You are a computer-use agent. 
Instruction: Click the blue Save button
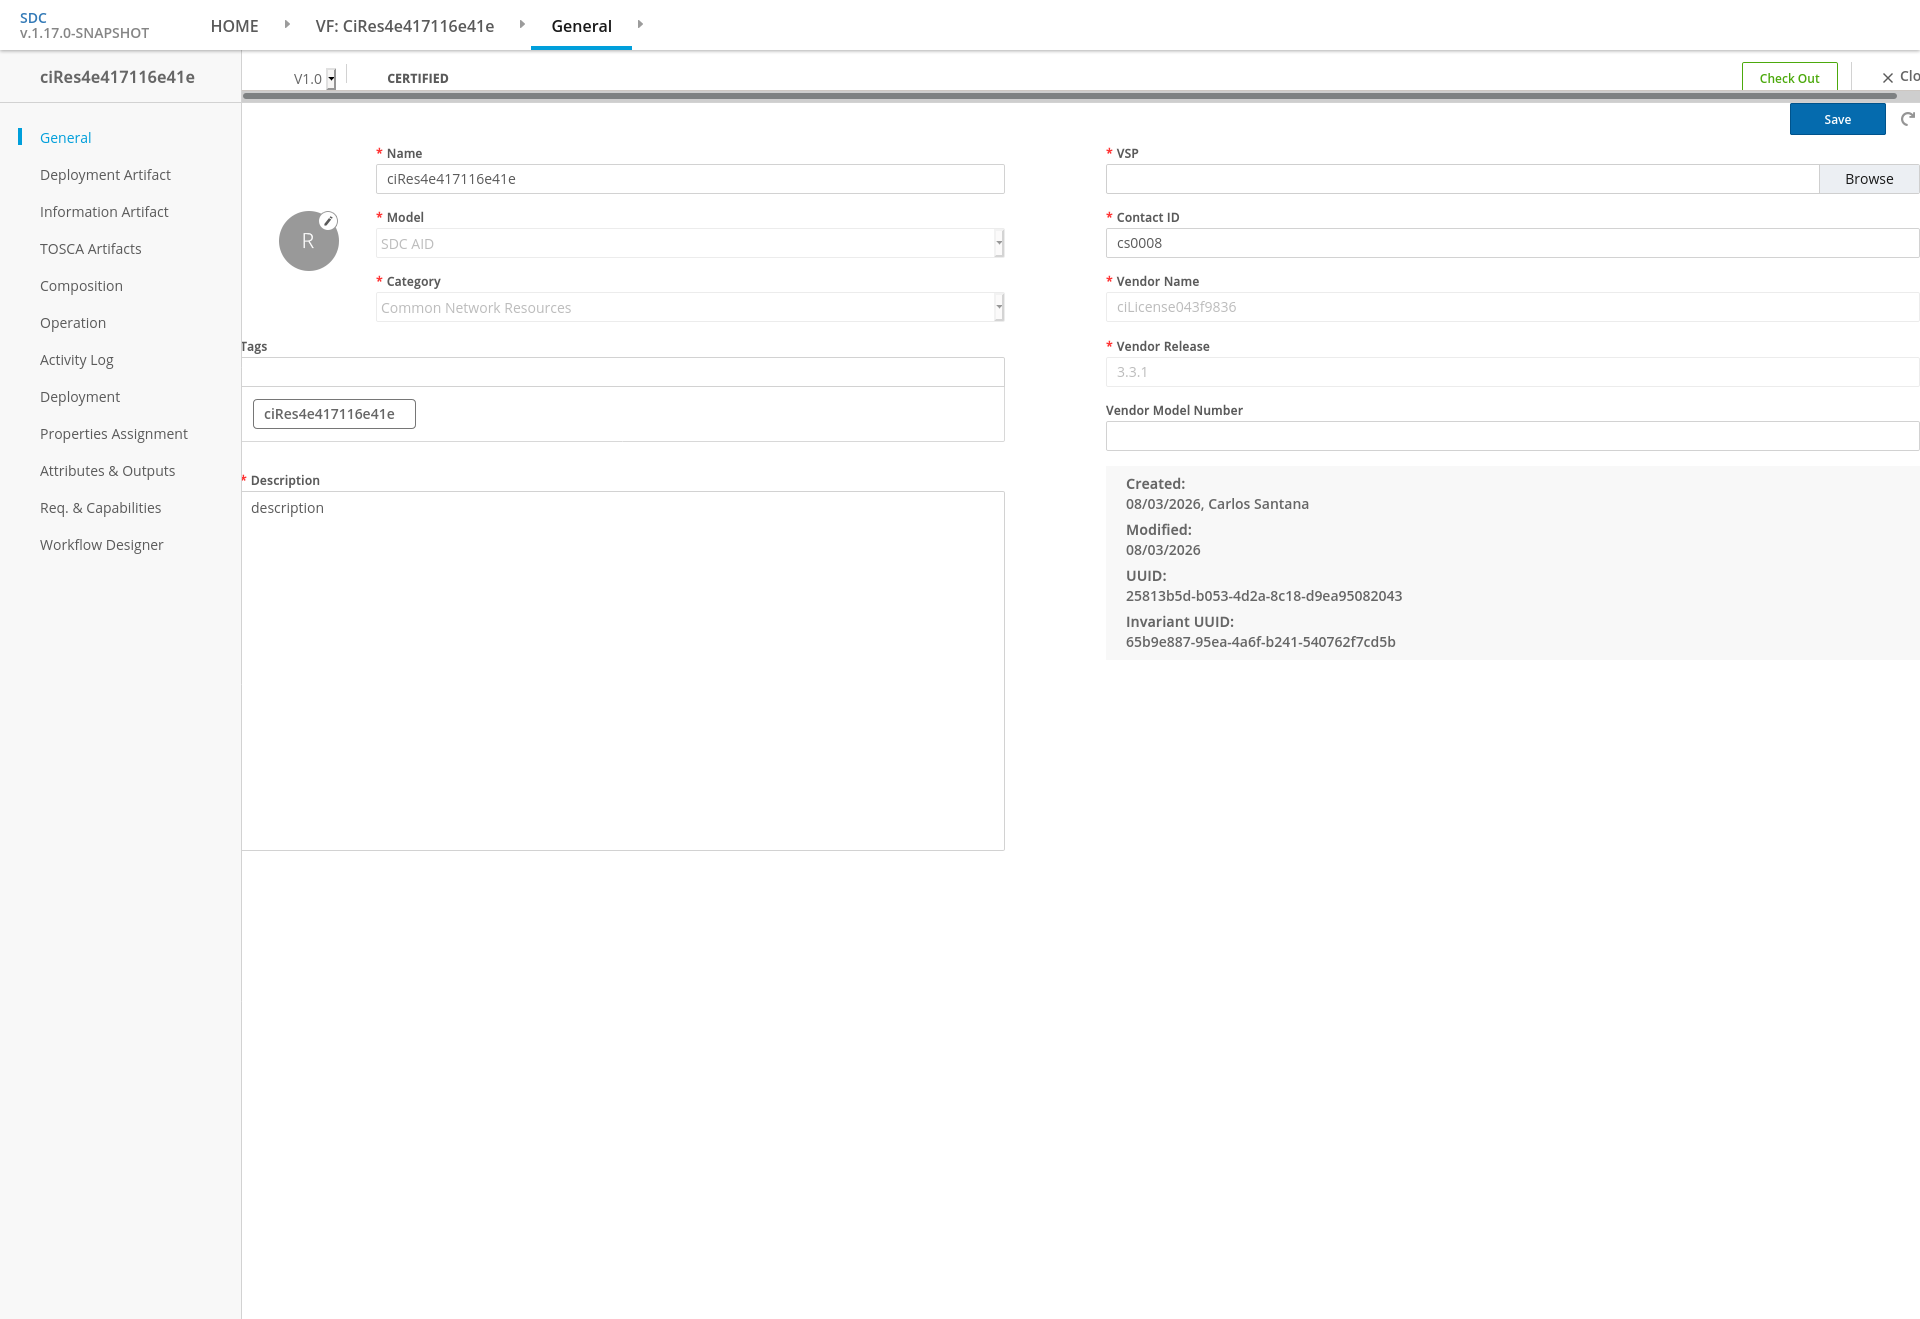pyautogui.click(x=1837, y=119)
